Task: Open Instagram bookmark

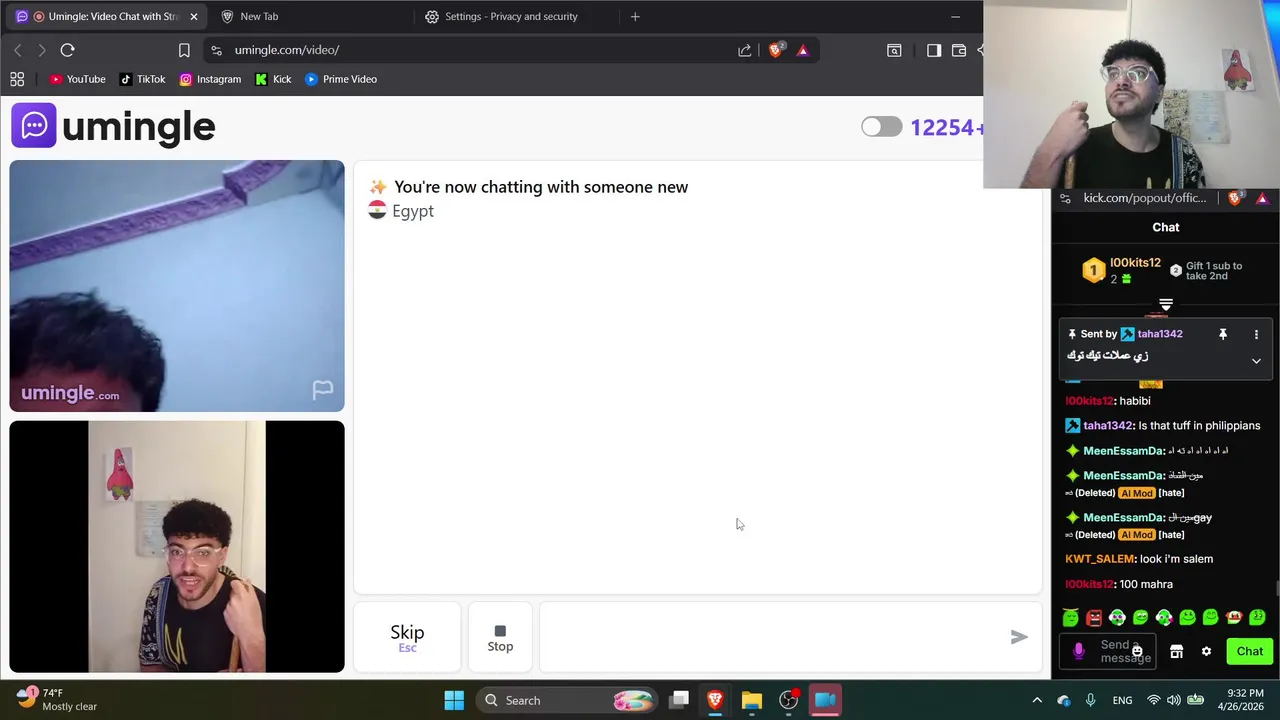Action: point(210,79)
